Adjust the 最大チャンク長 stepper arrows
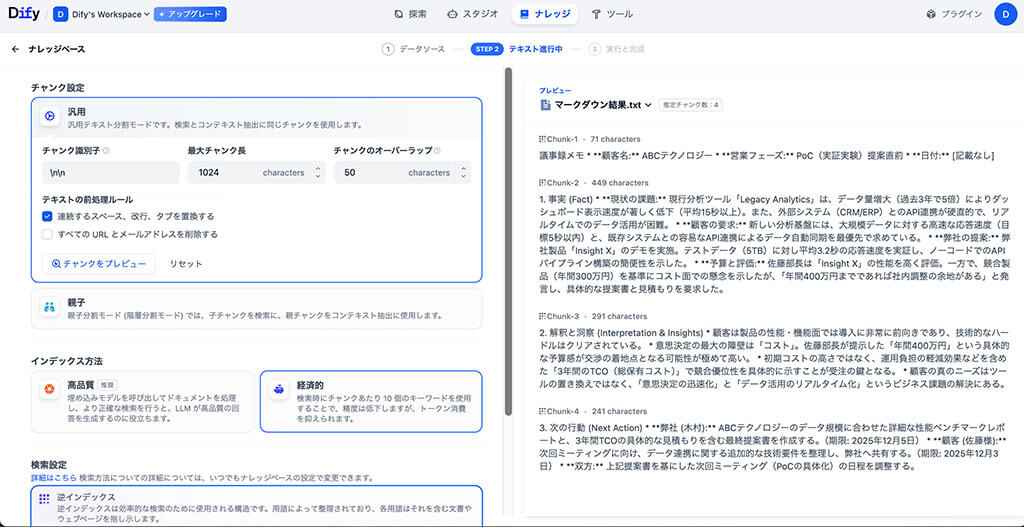 point(317,173)
